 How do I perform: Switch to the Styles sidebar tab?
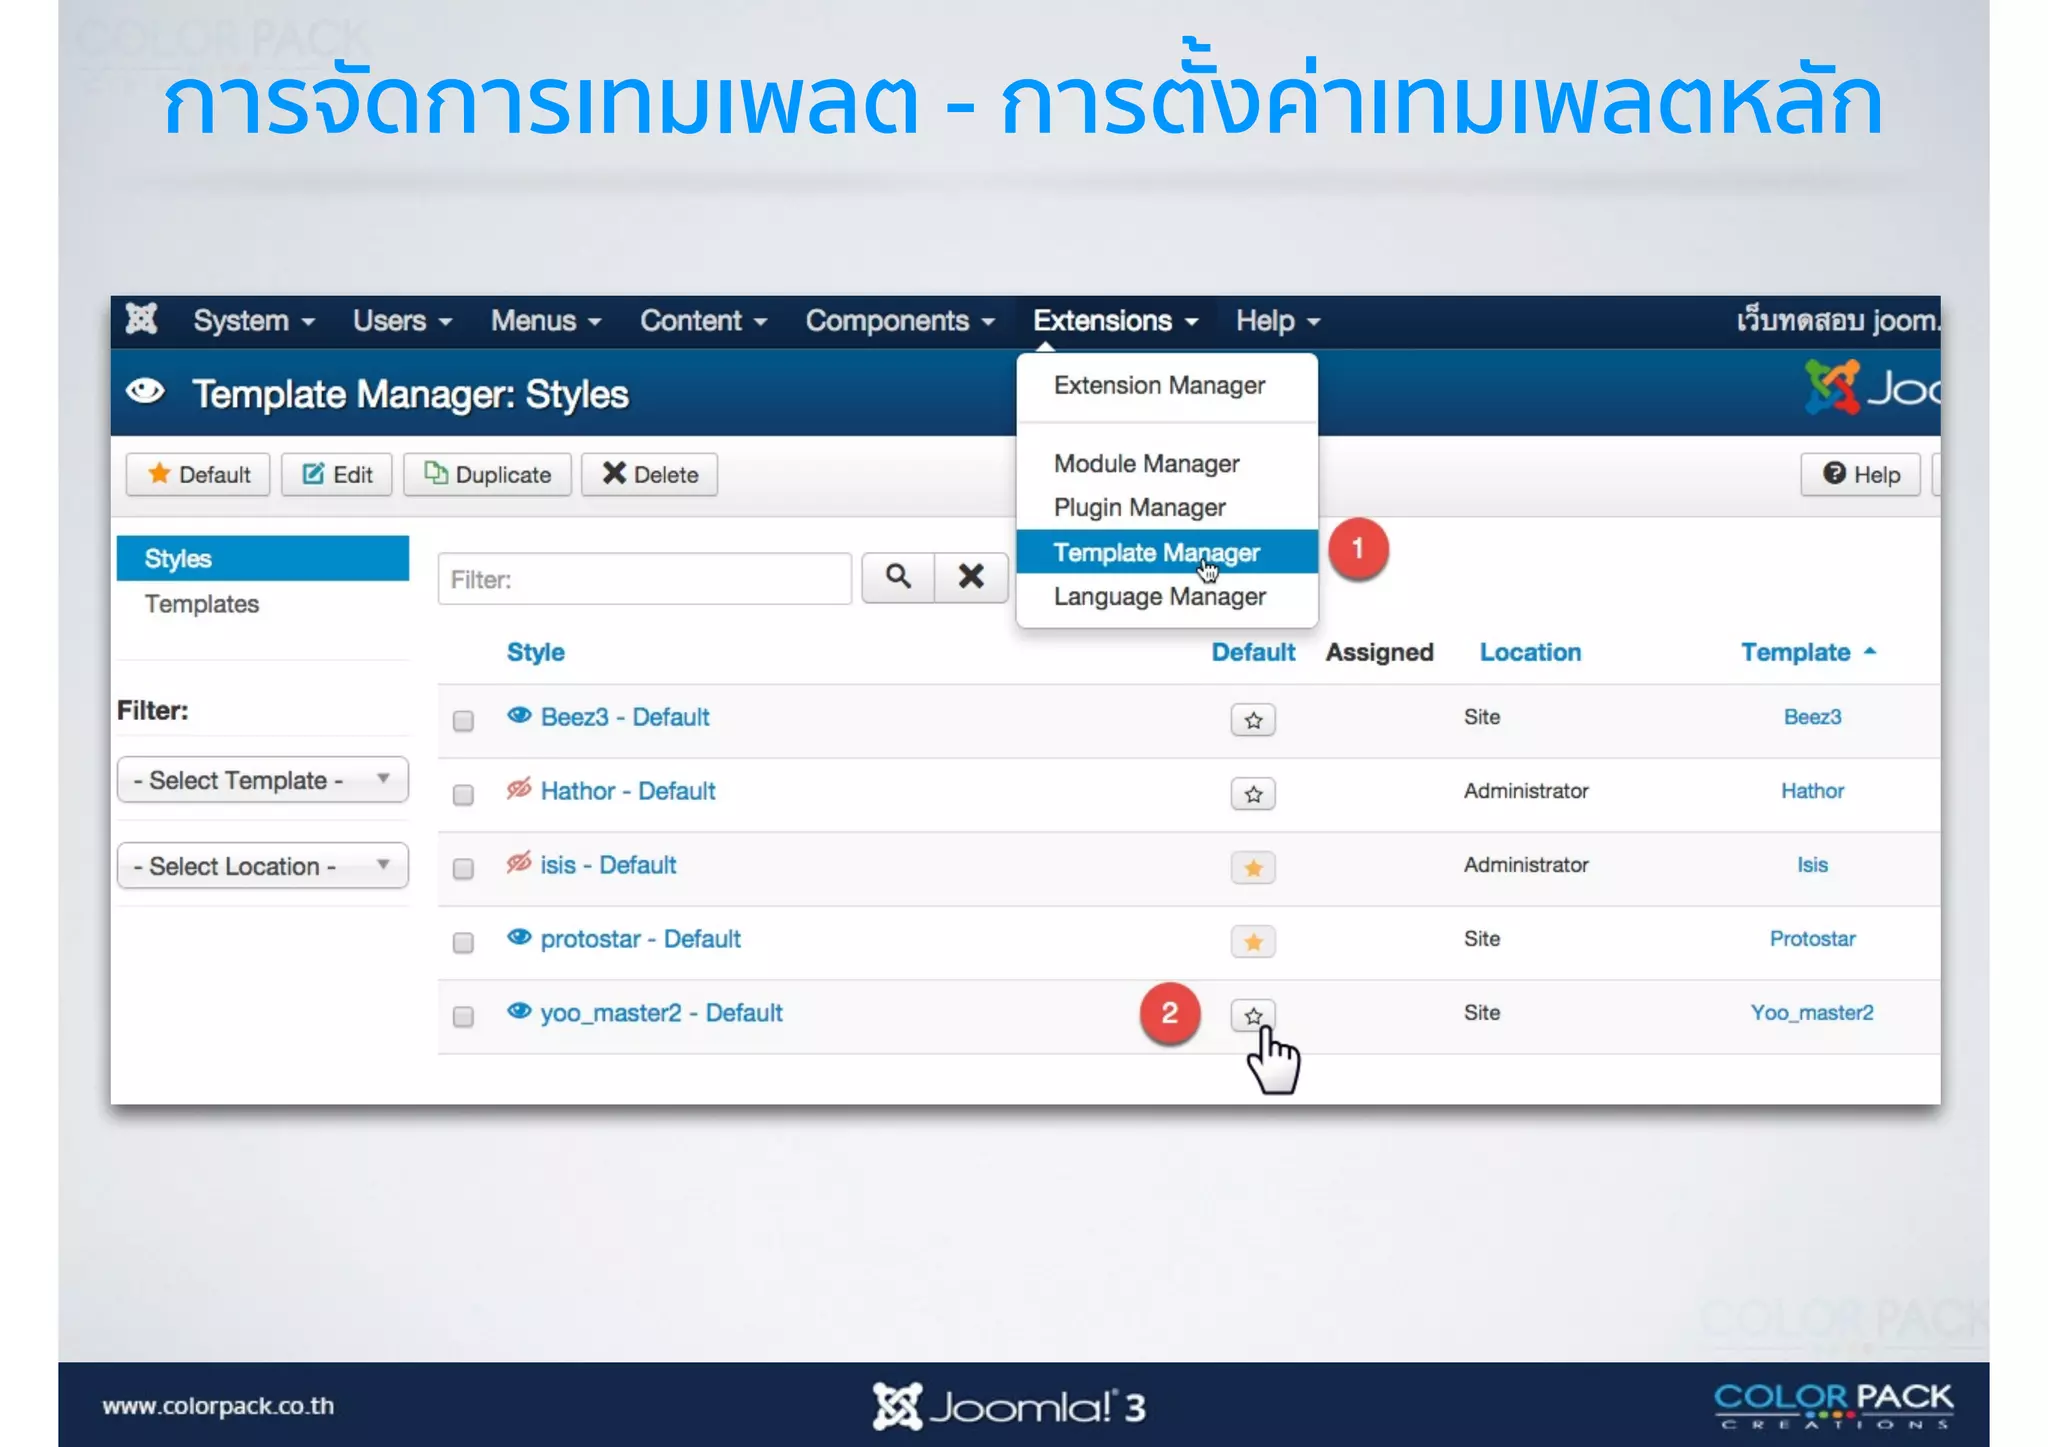[x=263, y=558]
